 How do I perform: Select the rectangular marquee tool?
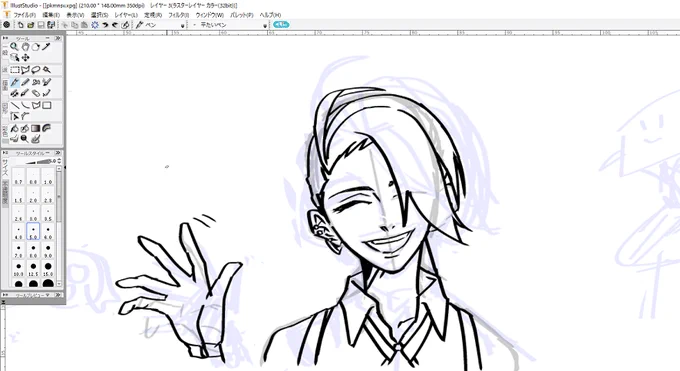pos(14,70)
